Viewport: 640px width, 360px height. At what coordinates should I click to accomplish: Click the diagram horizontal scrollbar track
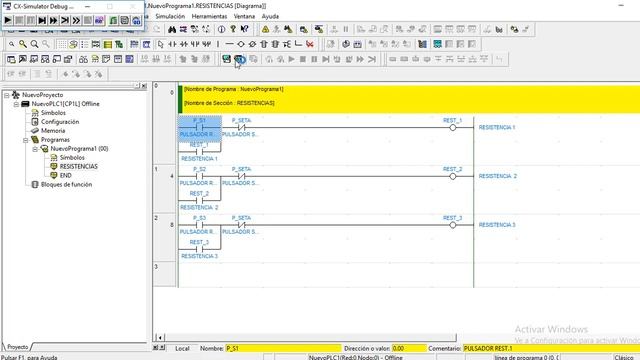coord(310,337)
